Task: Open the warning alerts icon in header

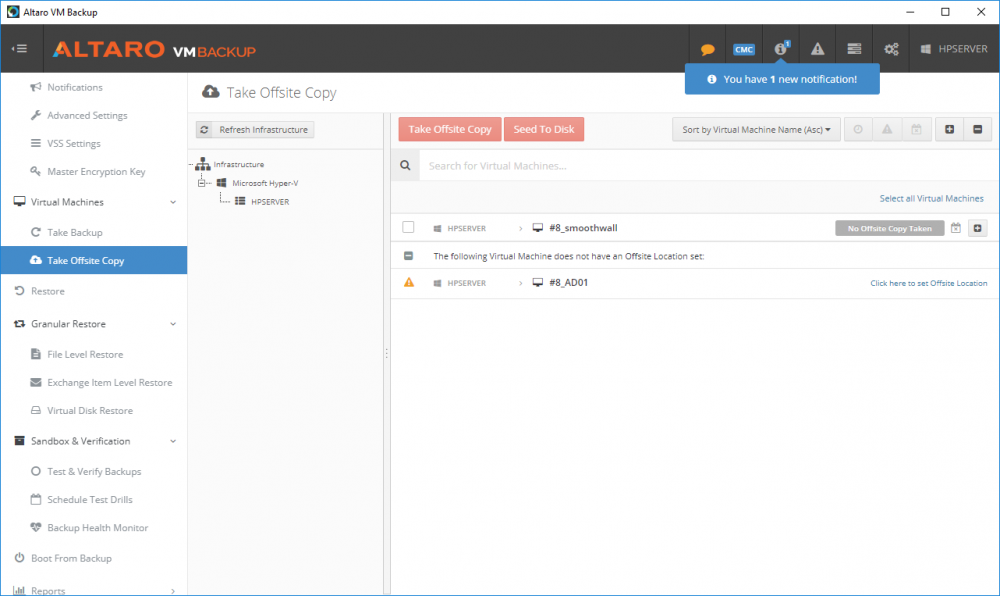Action: tap(818, 49)
